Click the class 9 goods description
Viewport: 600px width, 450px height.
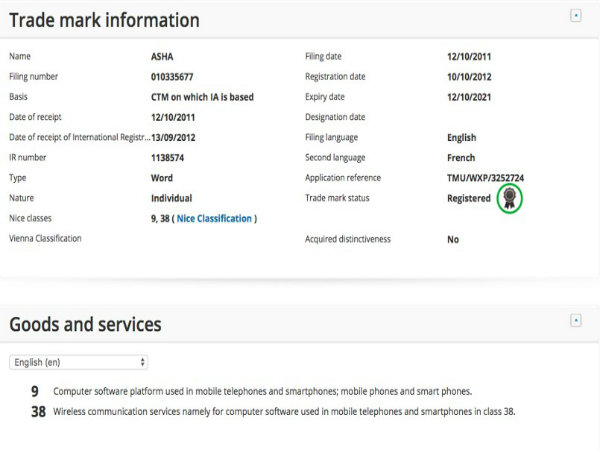262,391
